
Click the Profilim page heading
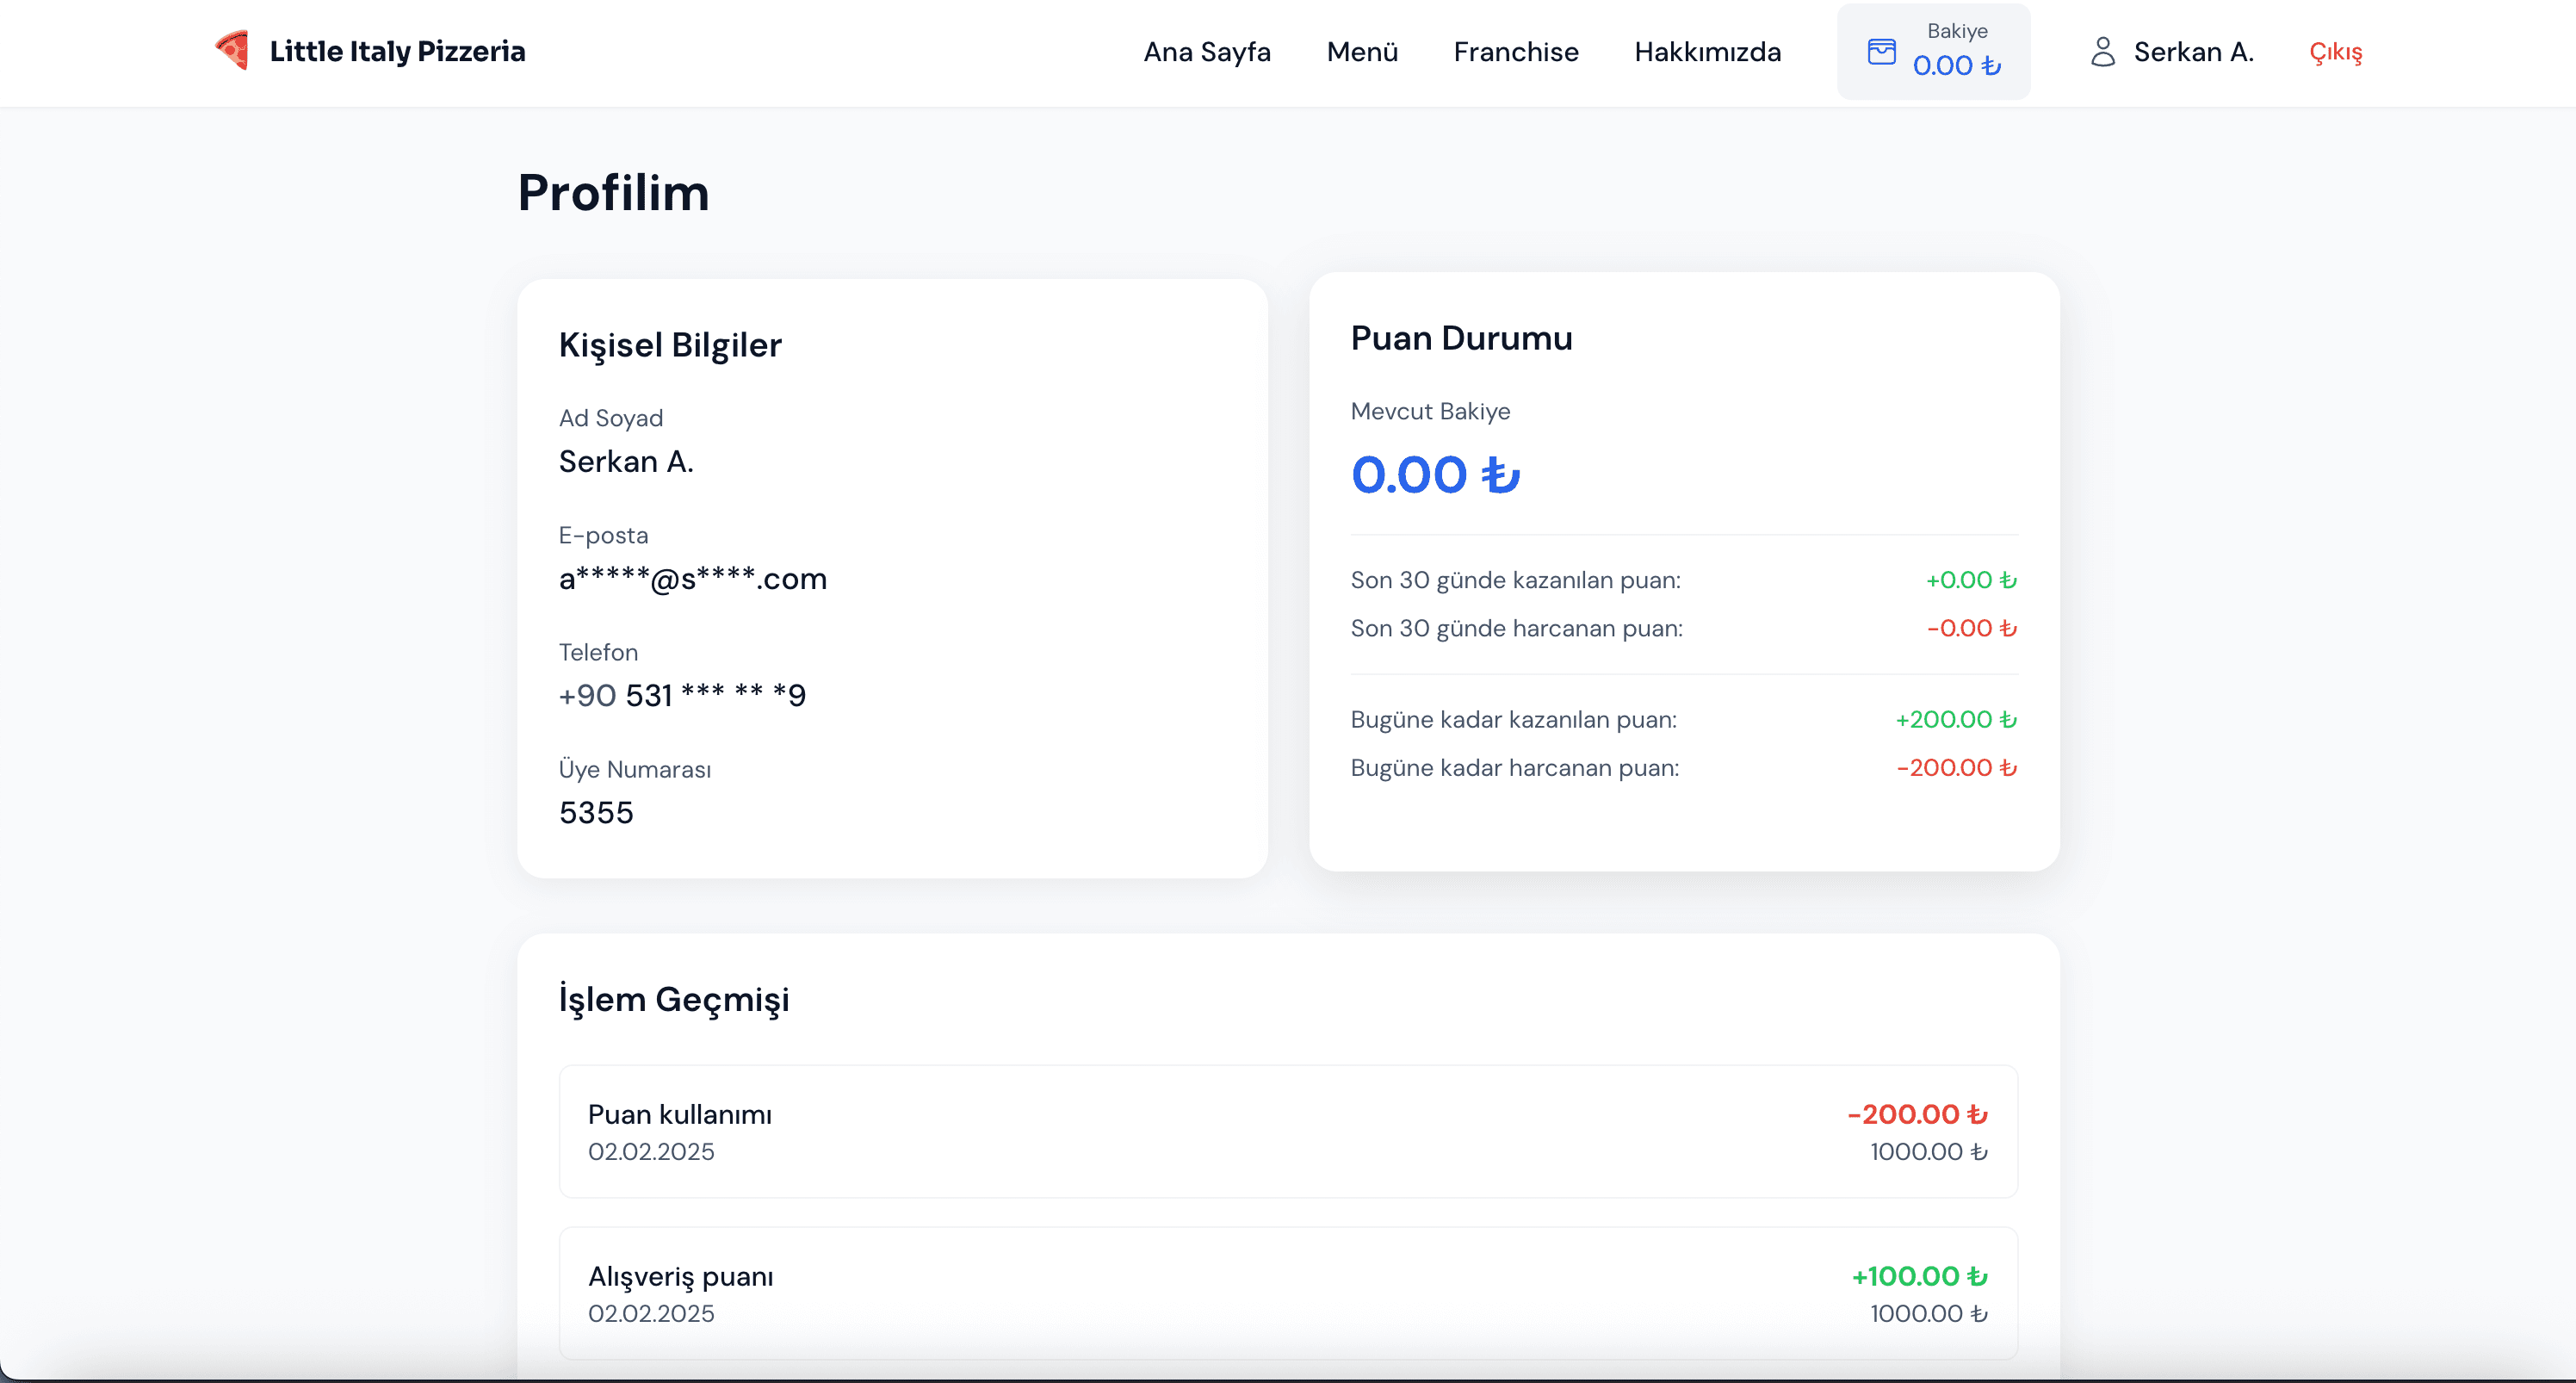(x=613, y=192)
